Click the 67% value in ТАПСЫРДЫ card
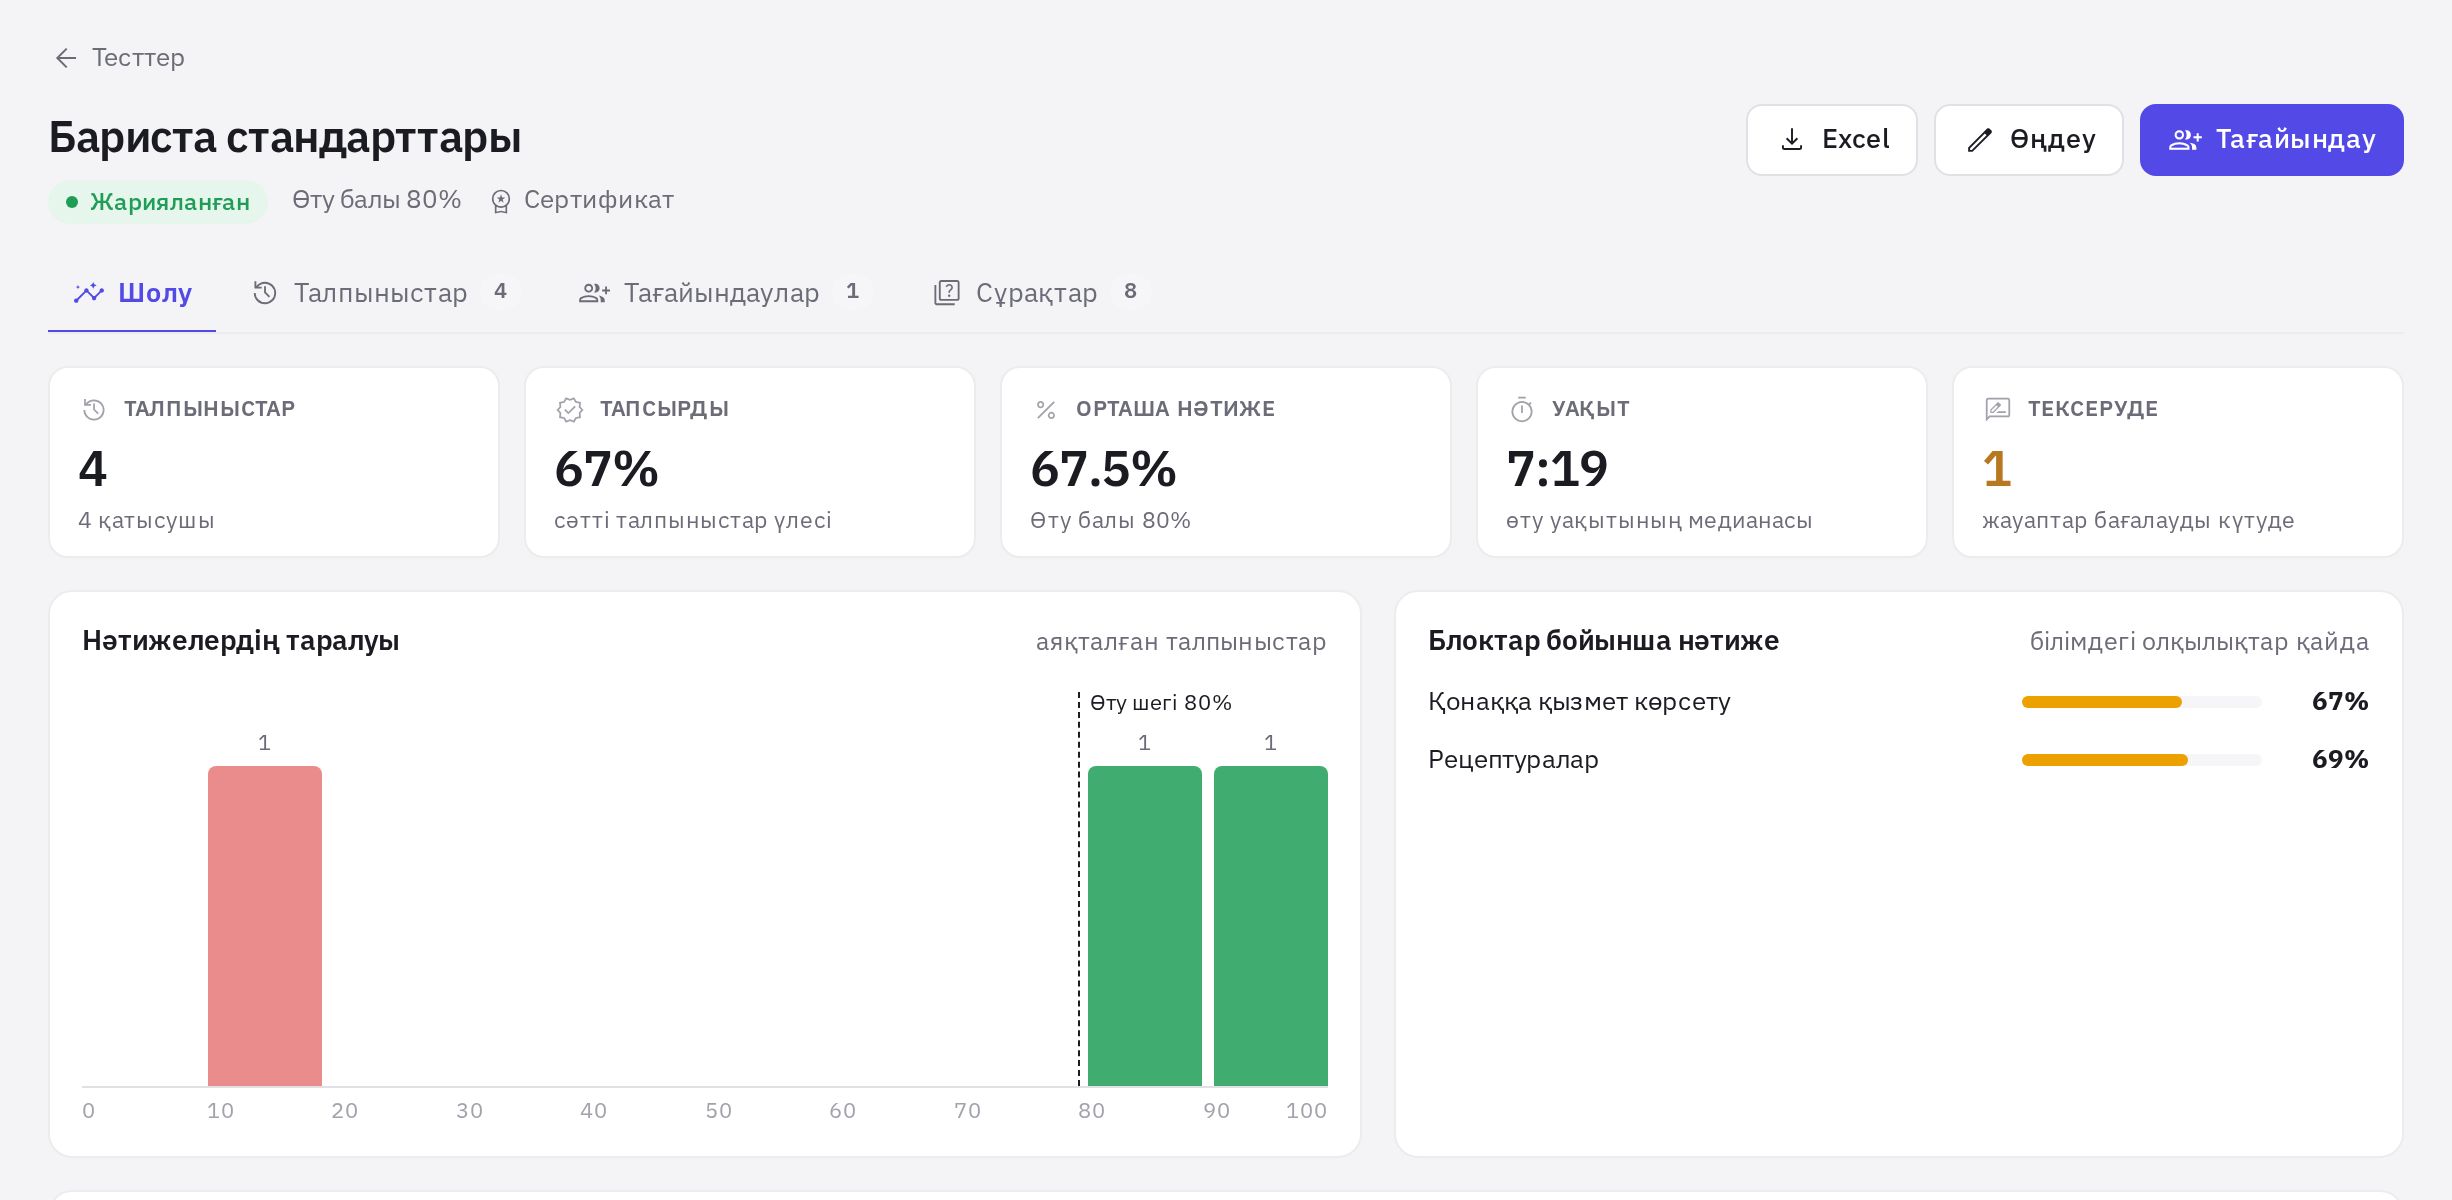This screenshot has width=2452, height=1200. (607, 469)
